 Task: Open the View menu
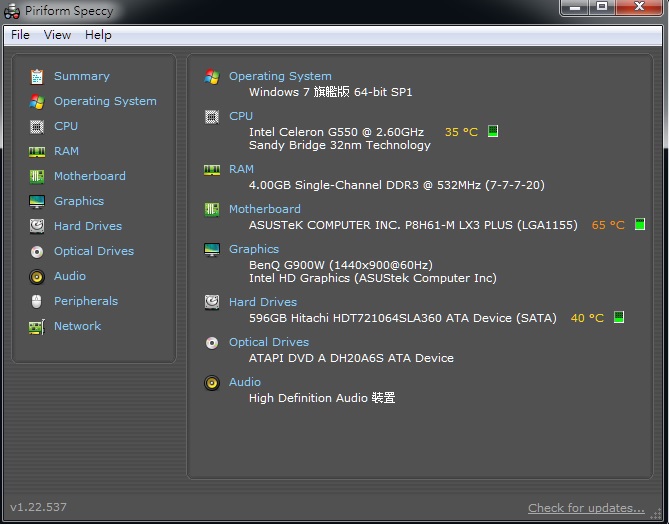point(57,35)
